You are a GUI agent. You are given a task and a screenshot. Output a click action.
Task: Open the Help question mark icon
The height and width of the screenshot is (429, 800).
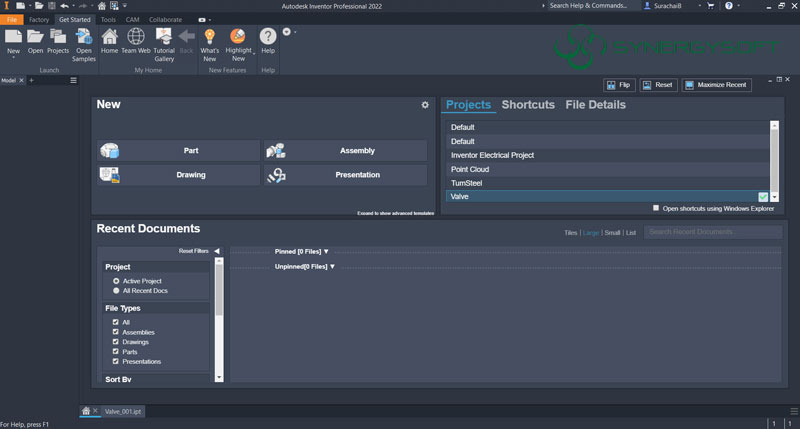[268, 37]
